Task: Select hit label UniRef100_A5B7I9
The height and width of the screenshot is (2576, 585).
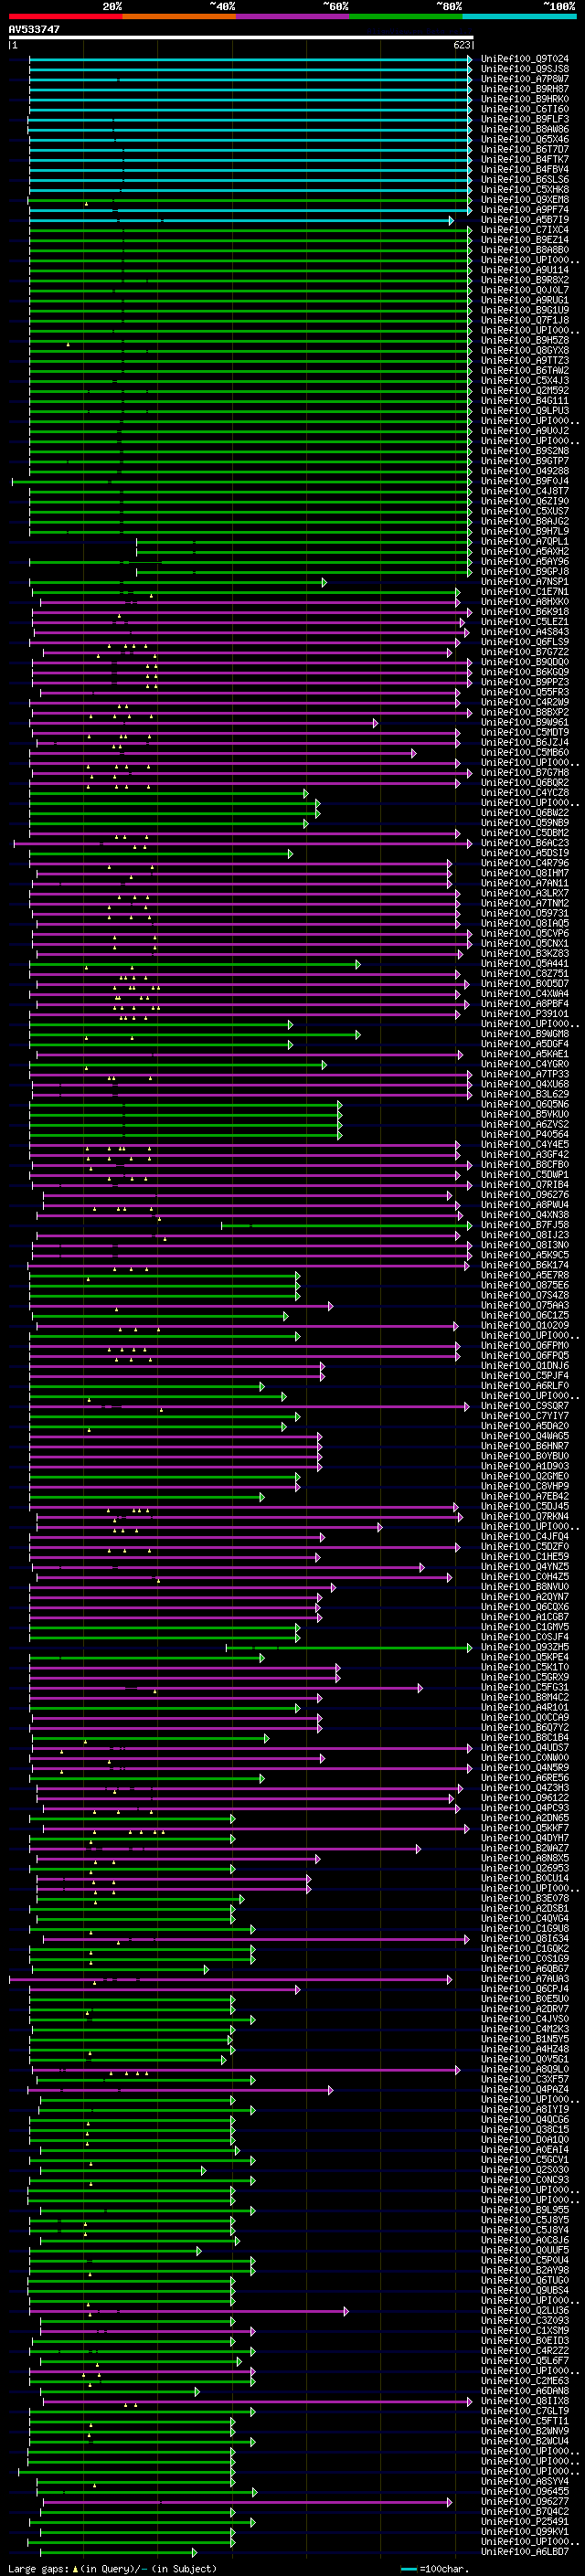Action: pyautogui.click(x=525, y=220)
